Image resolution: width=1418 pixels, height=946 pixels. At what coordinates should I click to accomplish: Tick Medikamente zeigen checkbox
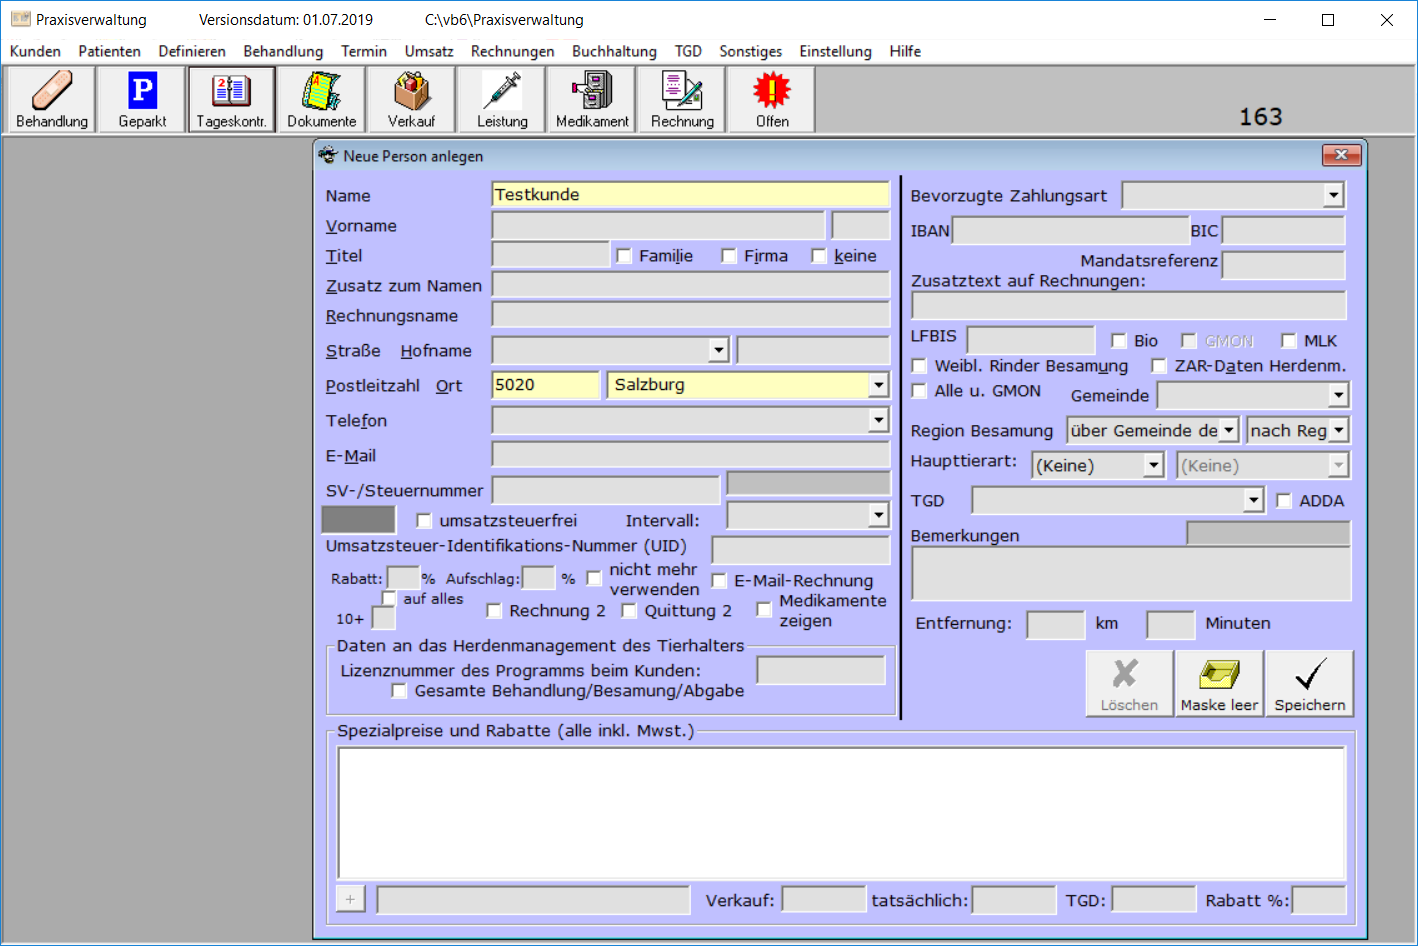[x=764, y=610]
